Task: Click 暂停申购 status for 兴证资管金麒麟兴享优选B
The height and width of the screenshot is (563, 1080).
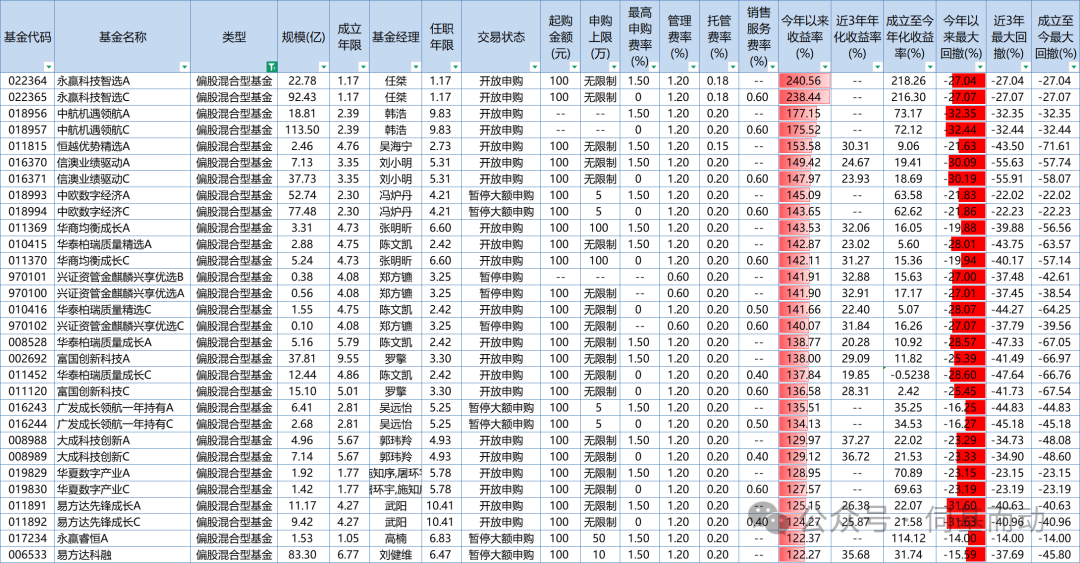Action: point(501,277)
